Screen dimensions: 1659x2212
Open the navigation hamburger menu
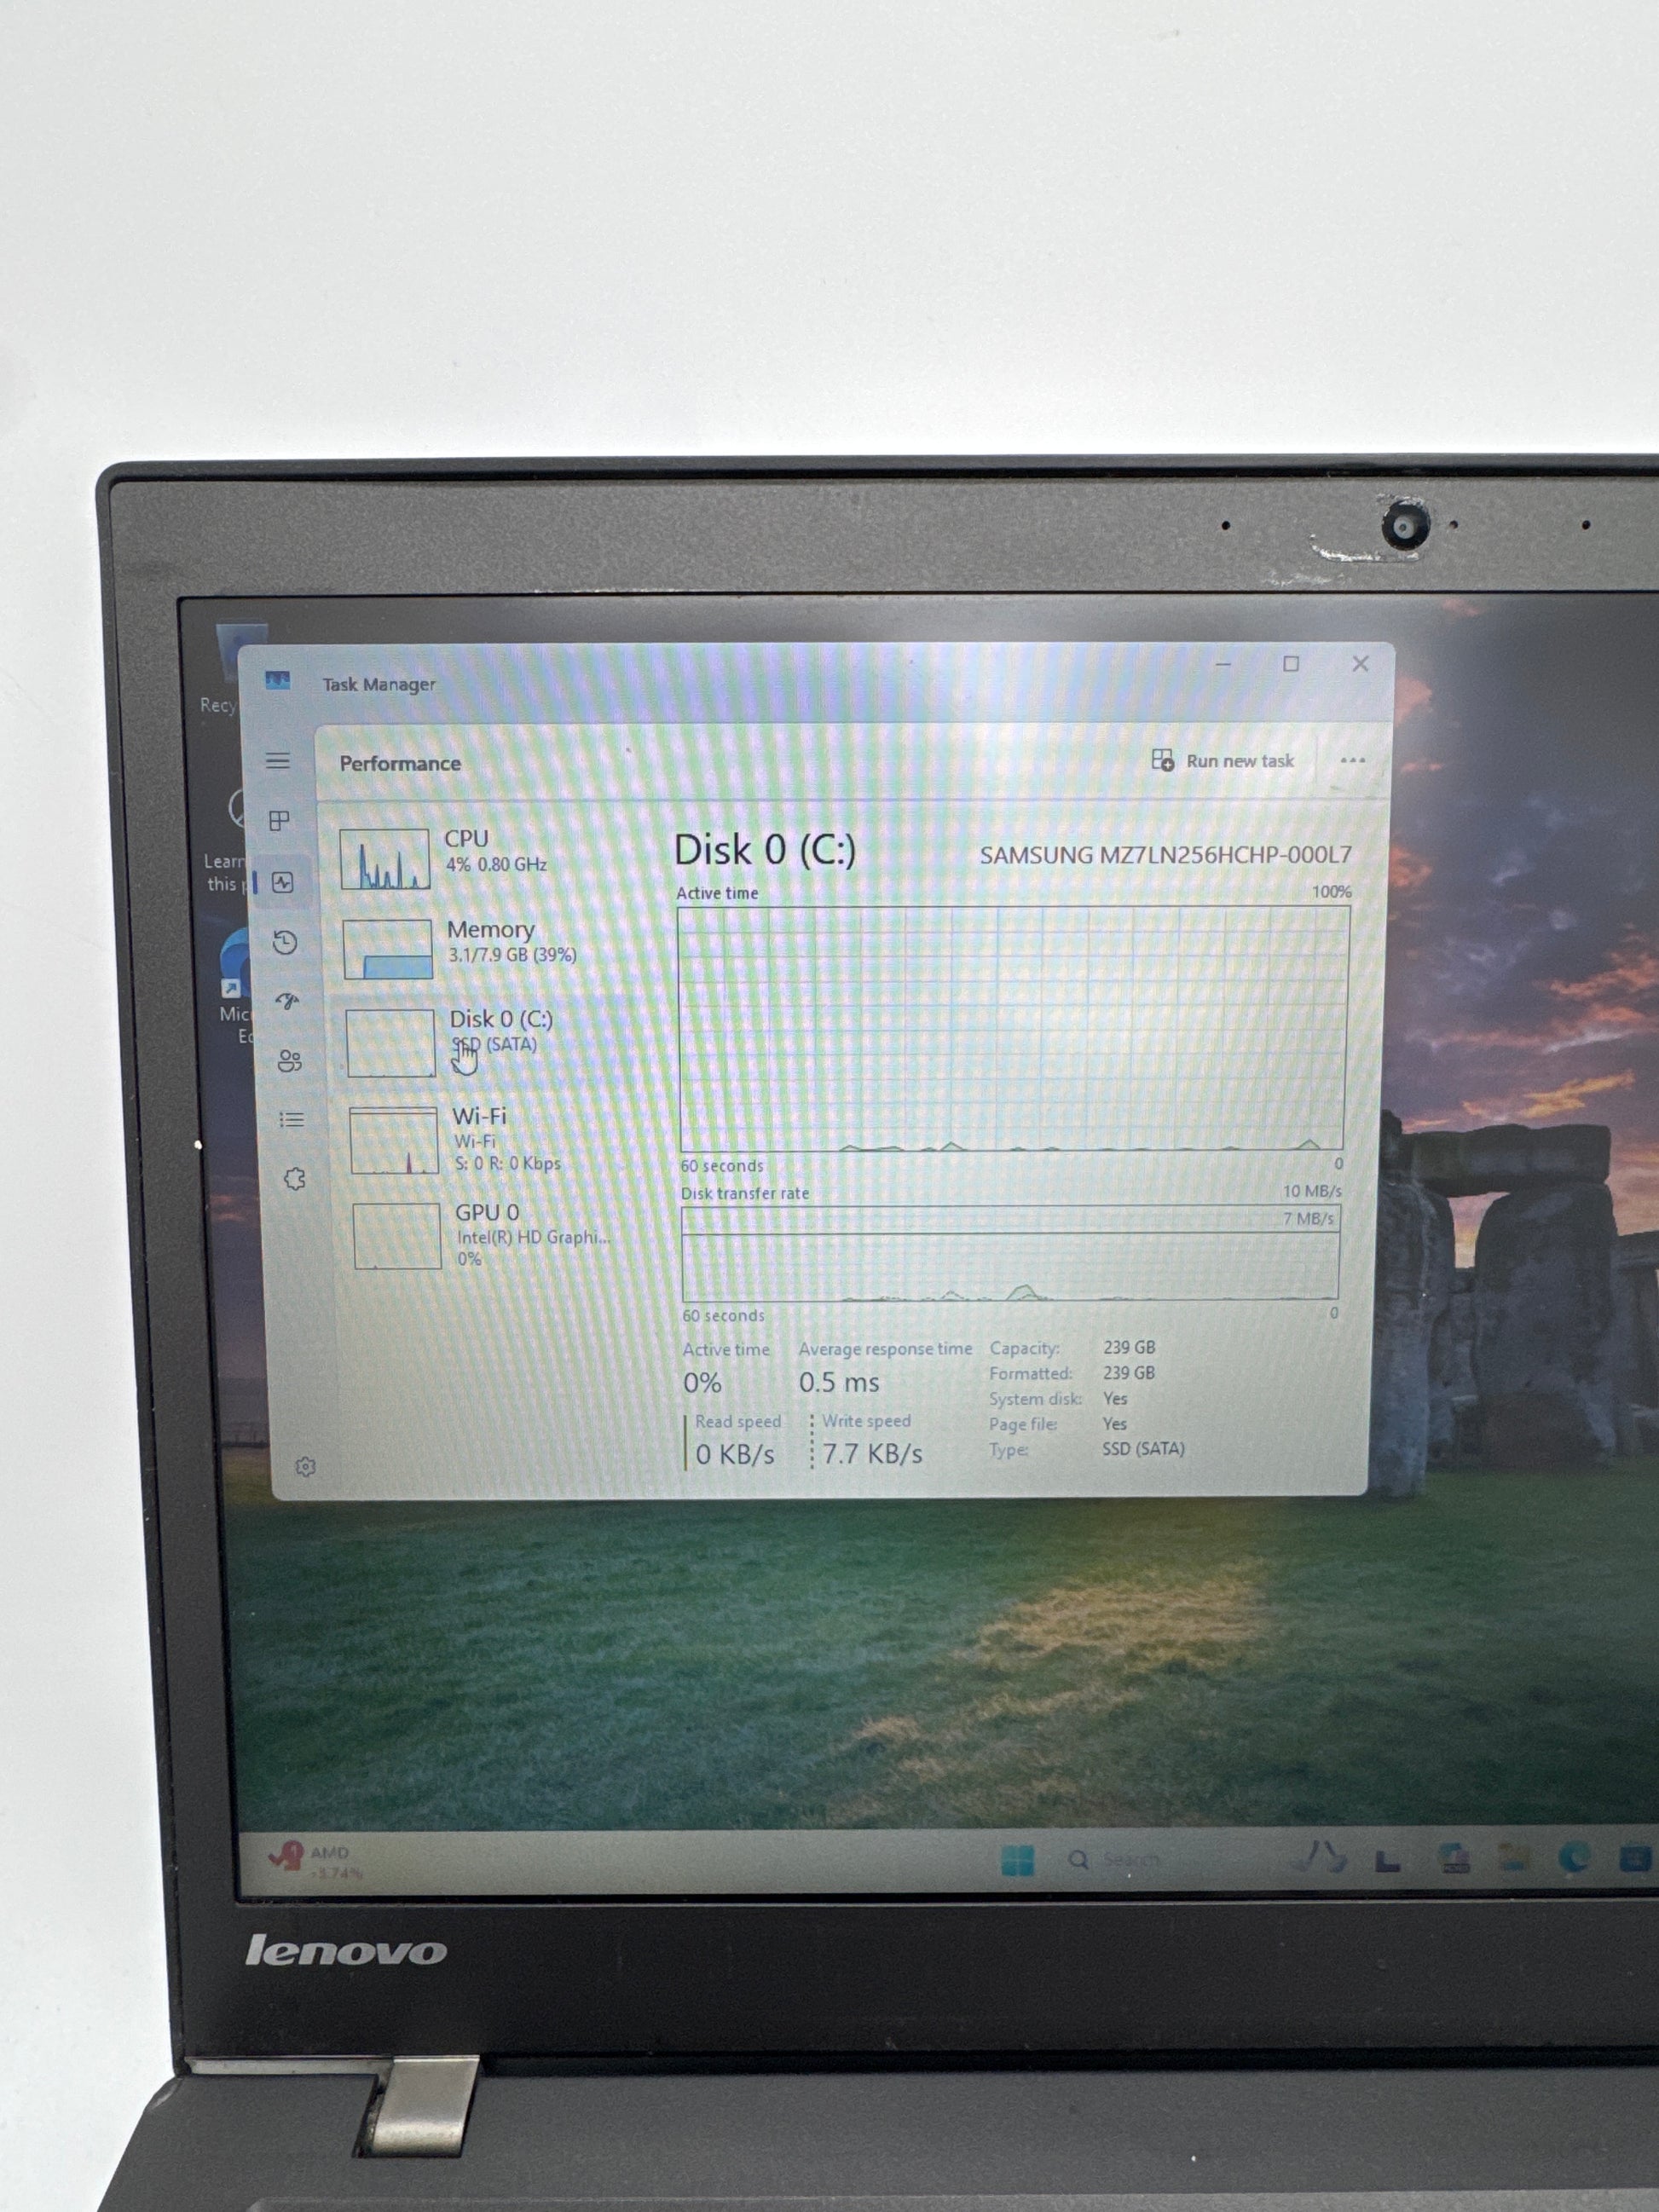(278, 761)
